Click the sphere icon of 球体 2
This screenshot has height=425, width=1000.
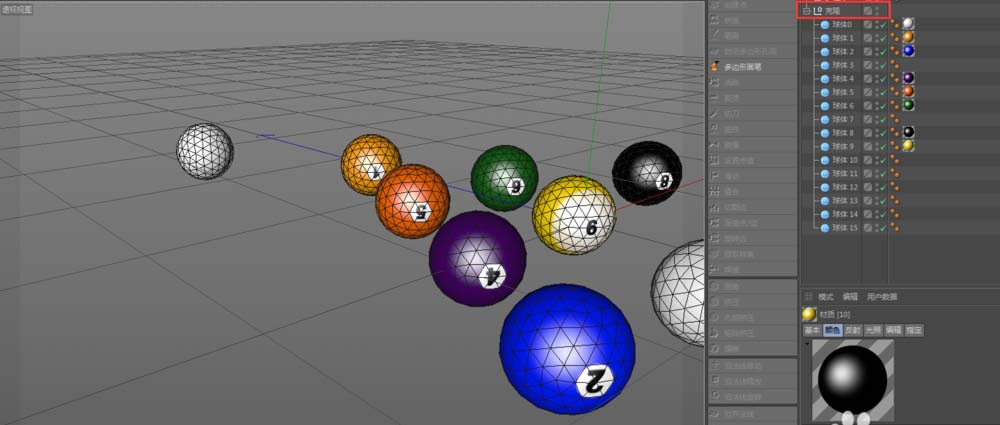[825, 52]
